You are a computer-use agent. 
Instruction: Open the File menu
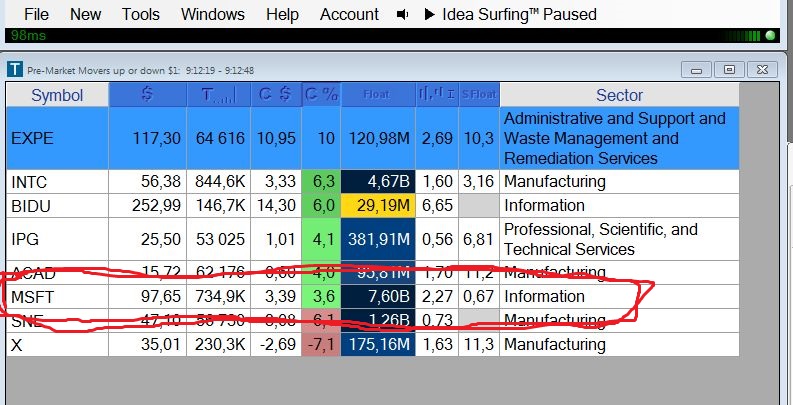coord(36,14)
